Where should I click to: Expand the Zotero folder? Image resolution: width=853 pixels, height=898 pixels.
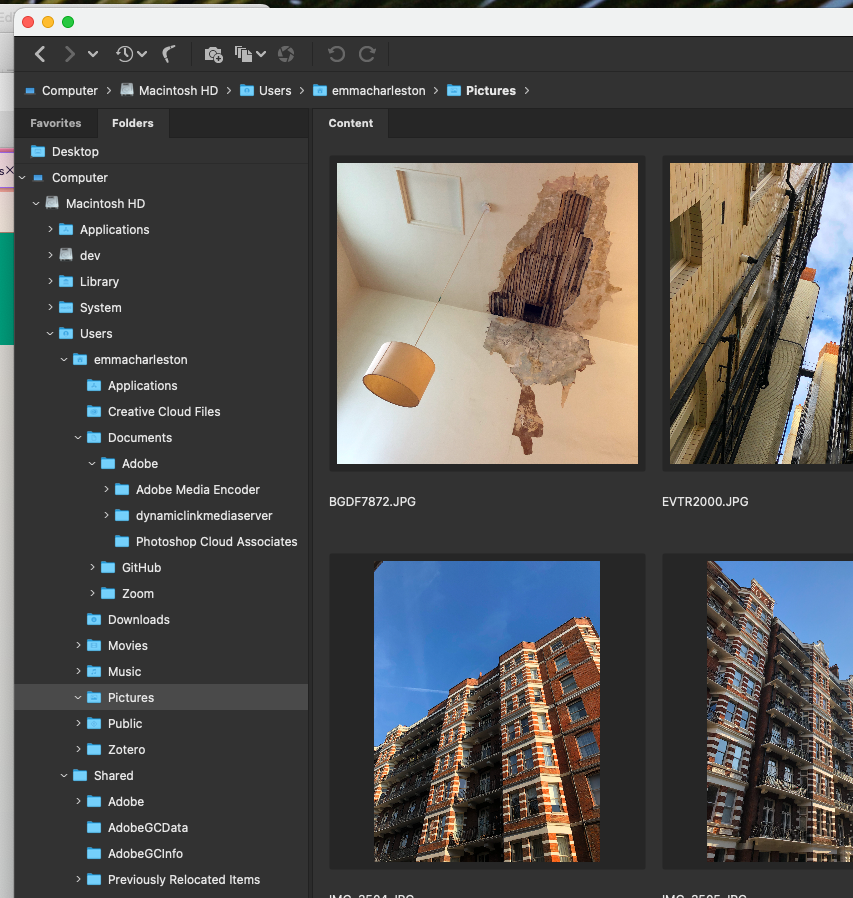tap(78, 749)
